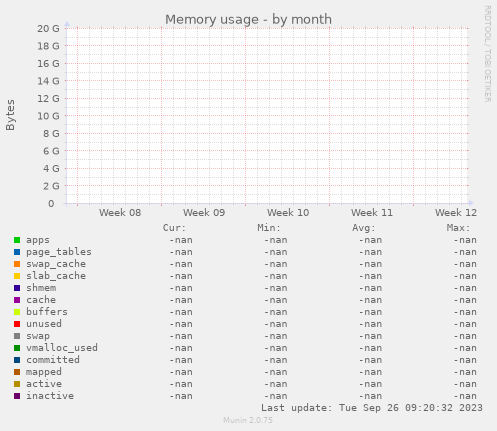Click the lime buffers legend swatch
This screenshot has height=431, width=497.
(x=17, y=312)
